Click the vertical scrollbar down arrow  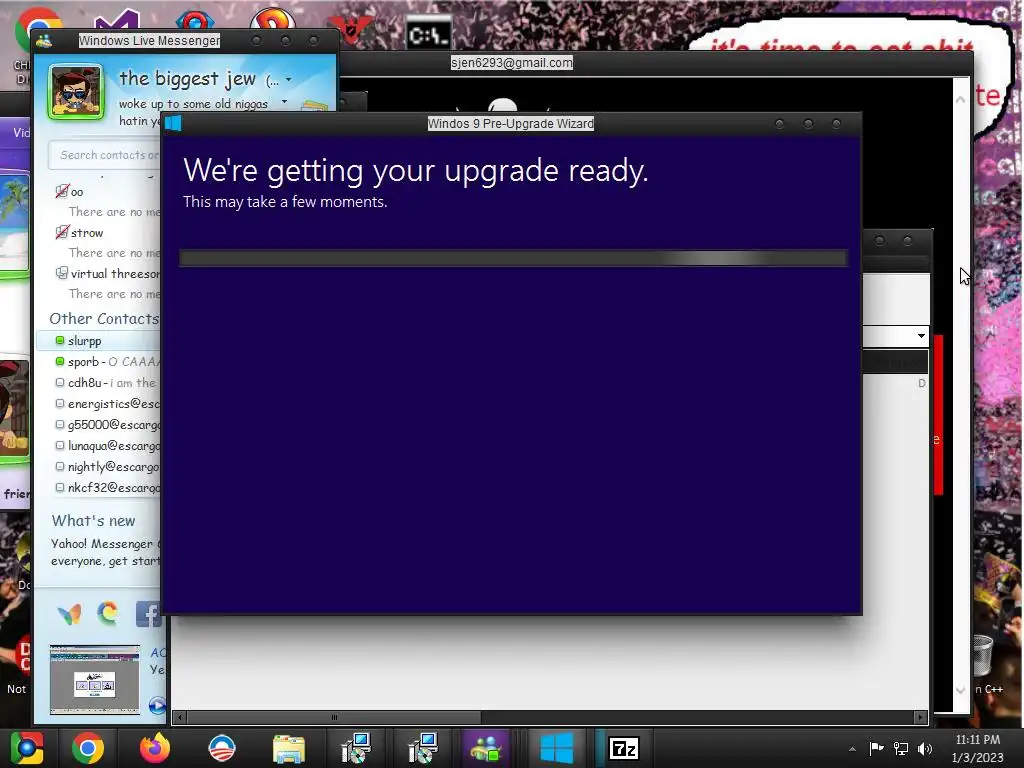960,690
